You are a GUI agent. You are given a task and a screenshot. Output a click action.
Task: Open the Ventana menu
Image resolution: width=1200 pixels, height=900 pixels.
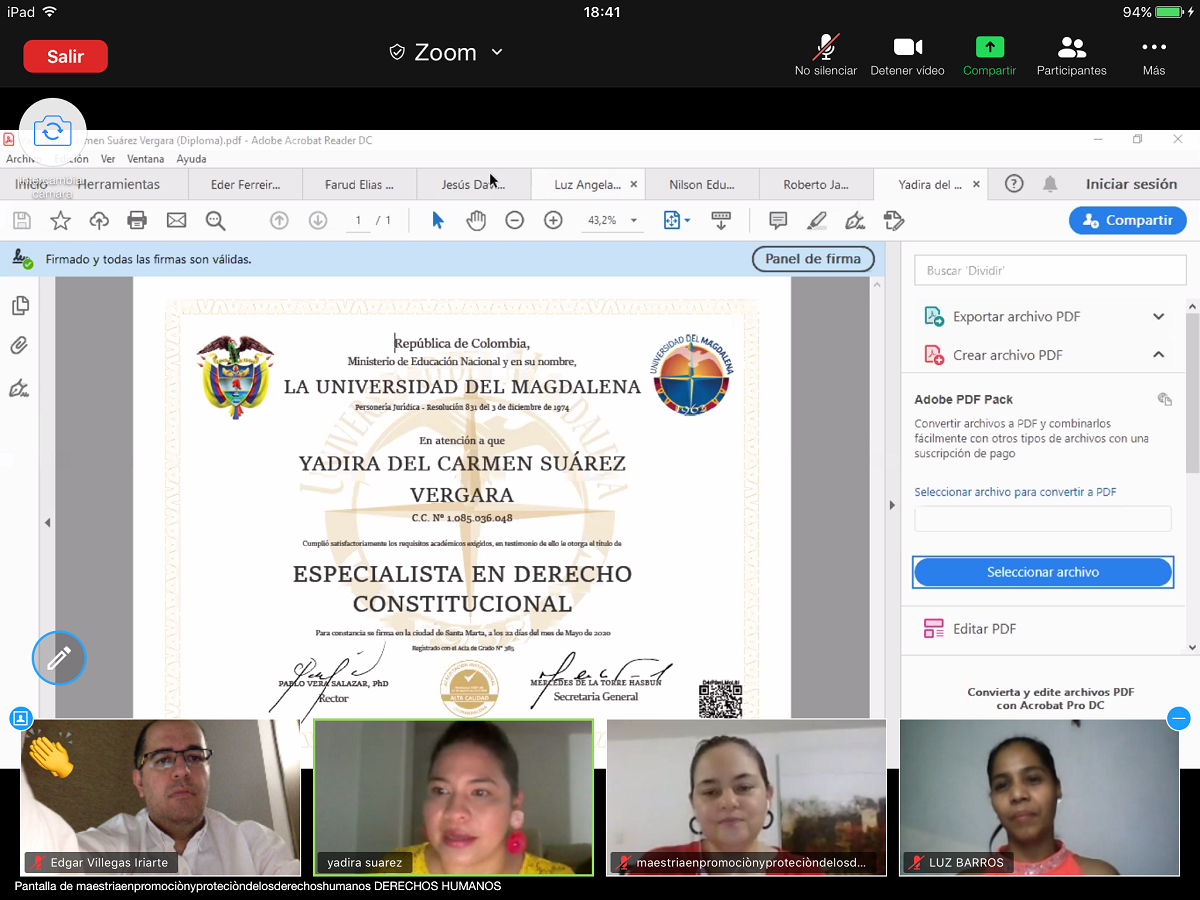[145, 158]
